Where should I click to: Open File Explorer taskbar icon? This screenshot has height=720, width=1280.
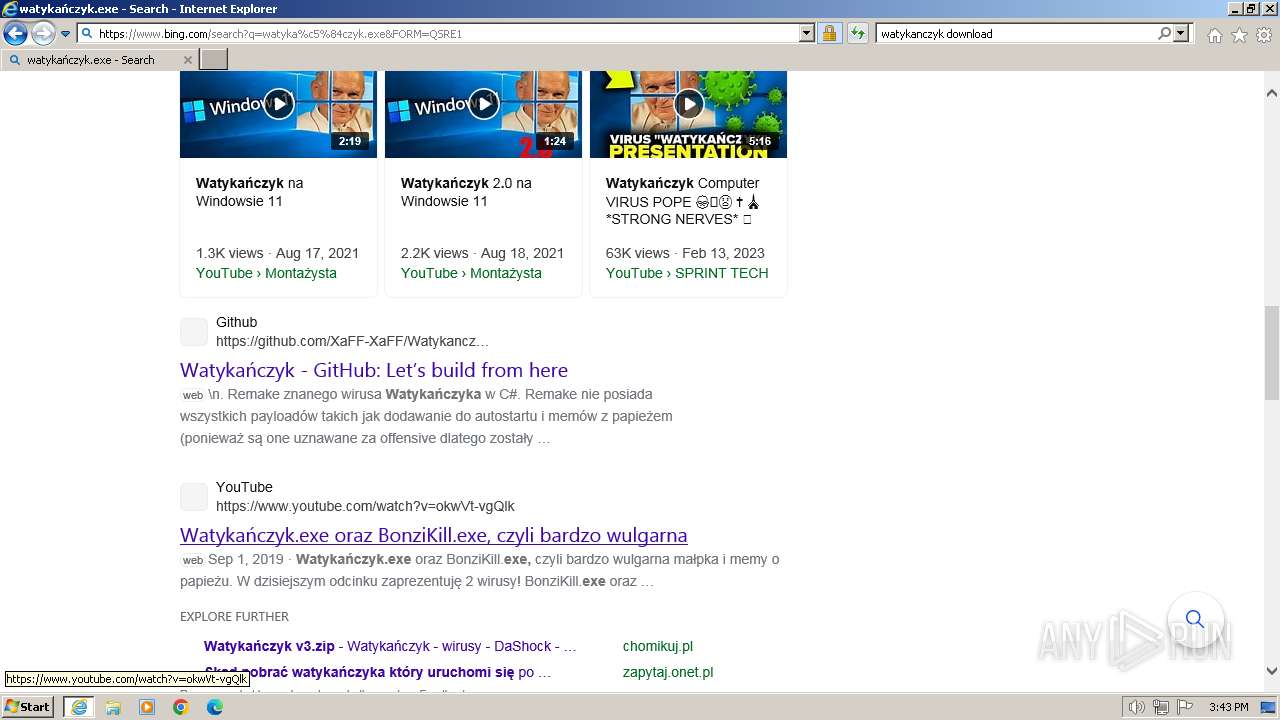(x=113, y=707)
